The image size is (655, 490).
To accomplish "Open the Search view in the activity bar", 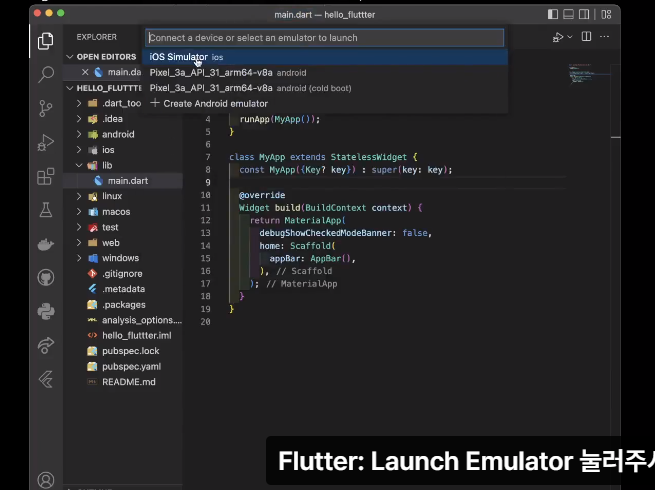I will click(46, 74).
